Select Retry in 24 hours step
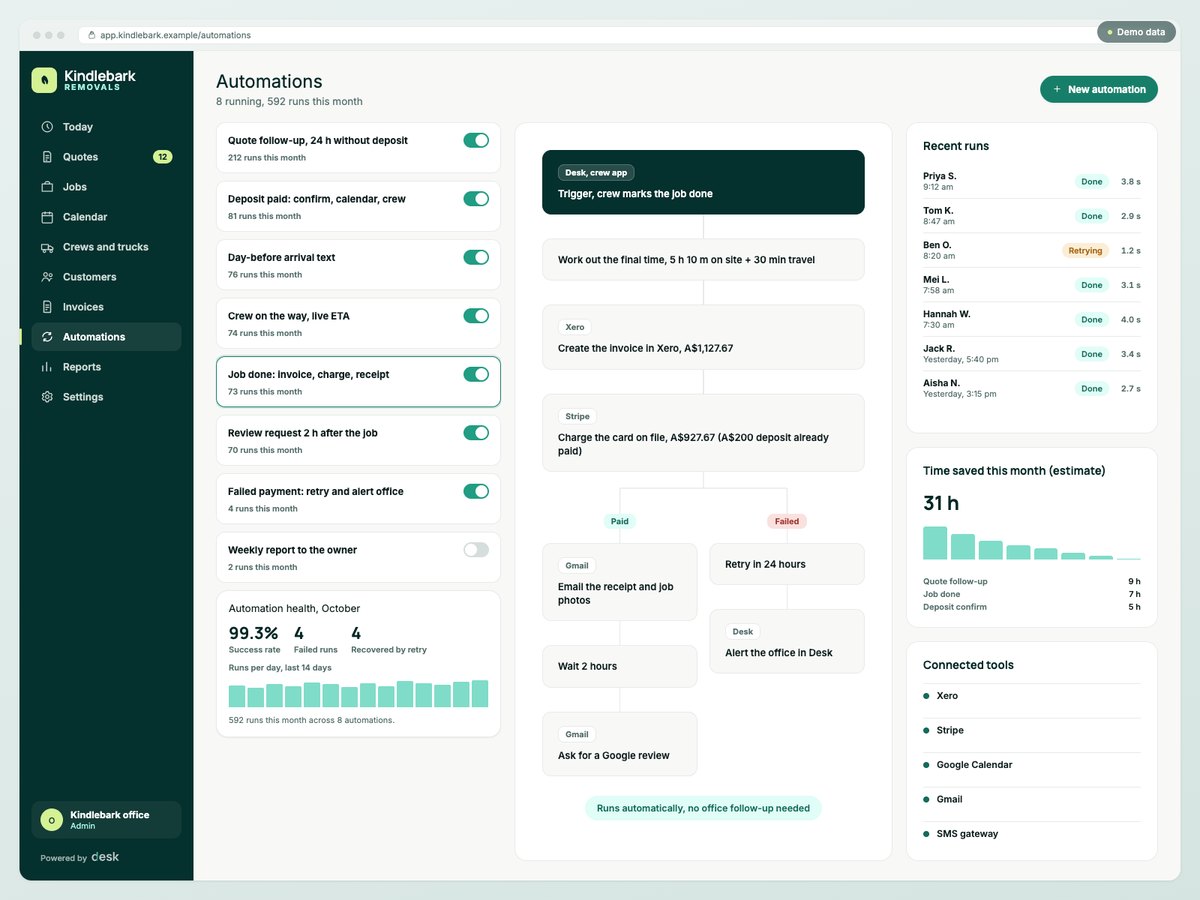Screen dimensions: 1200x900 tap(787, 564)
